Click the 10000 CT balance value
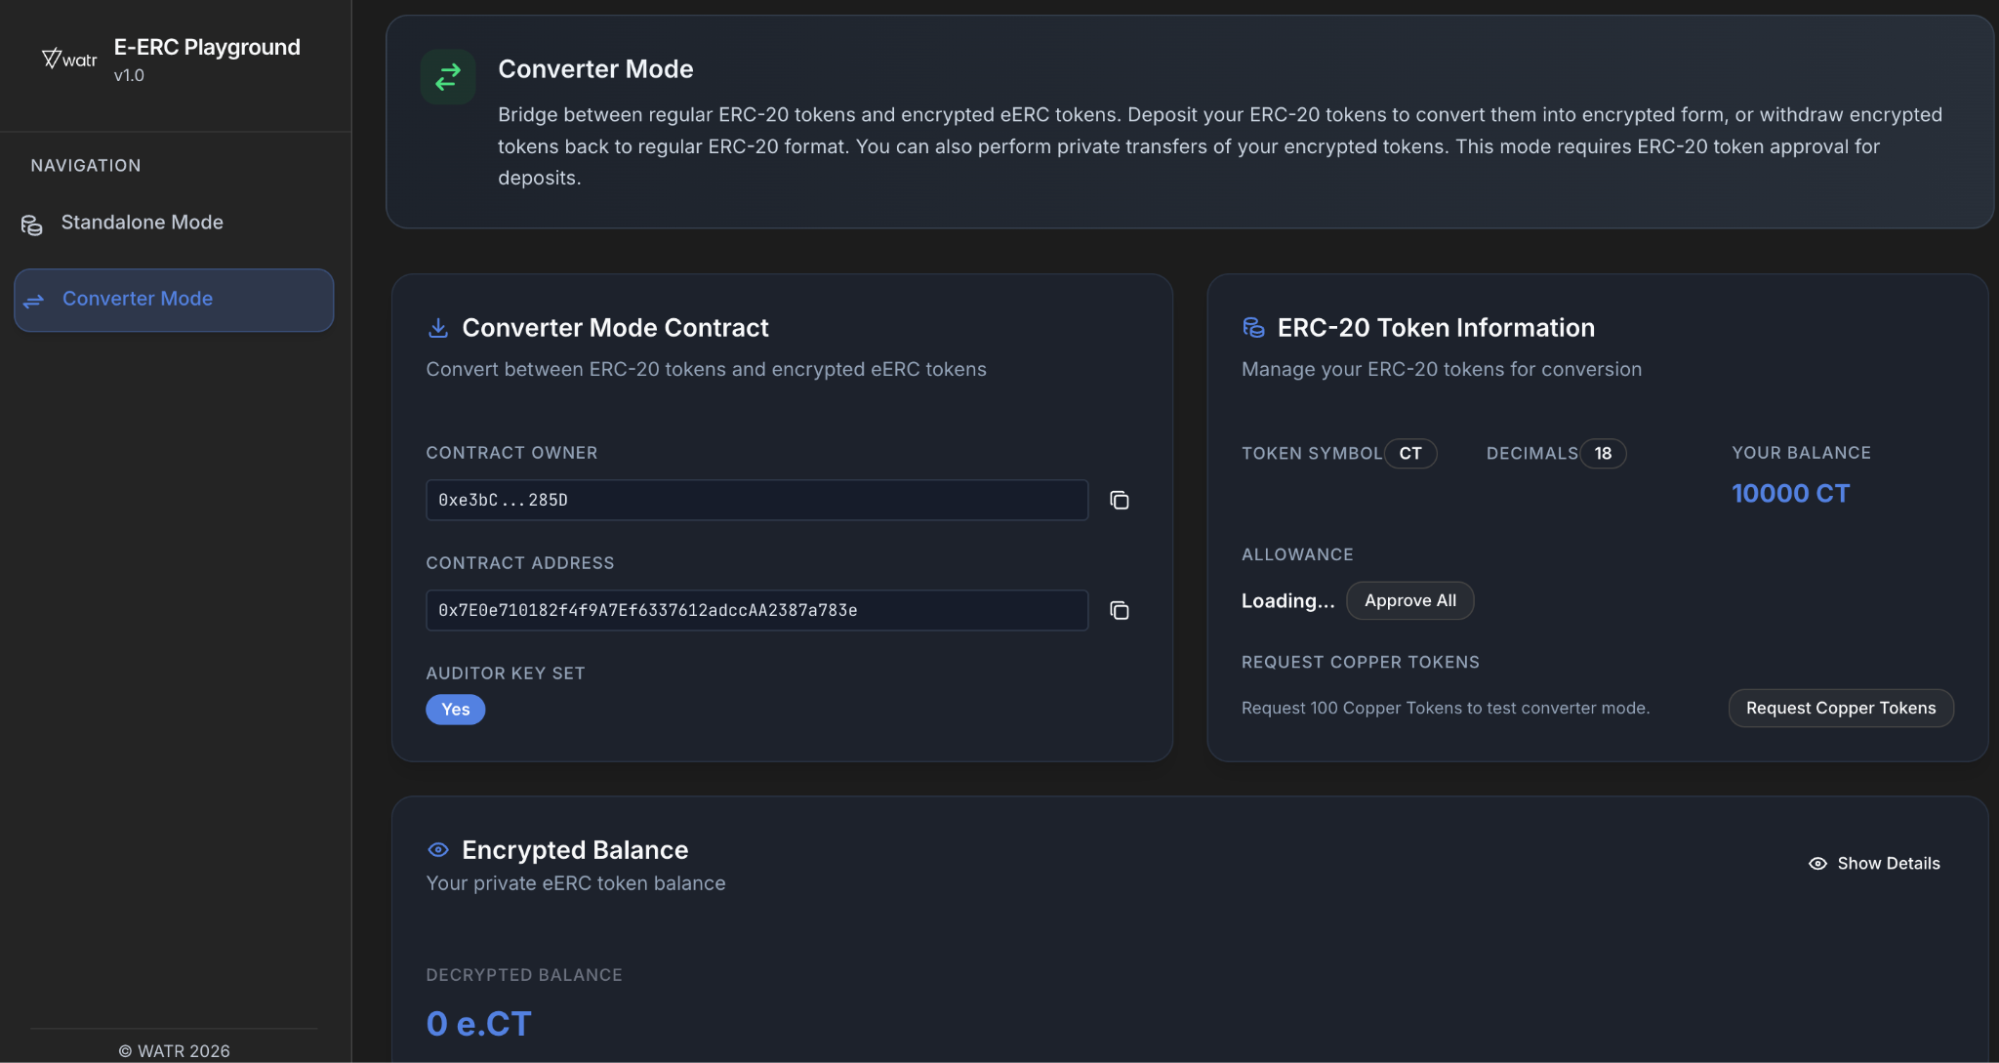The height and width of the screenshot is (1063, 1999). pyautogui.click(x=1790, y=494)
